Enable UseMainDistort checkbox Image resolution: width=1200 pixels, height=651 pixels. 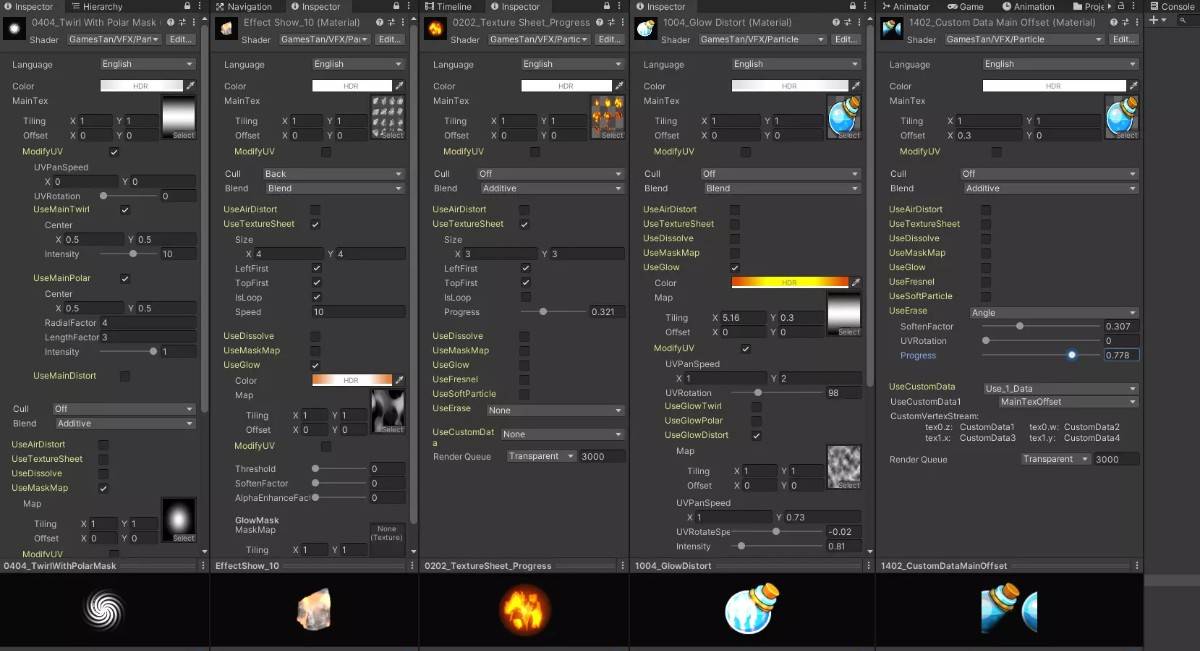(125, 376)
